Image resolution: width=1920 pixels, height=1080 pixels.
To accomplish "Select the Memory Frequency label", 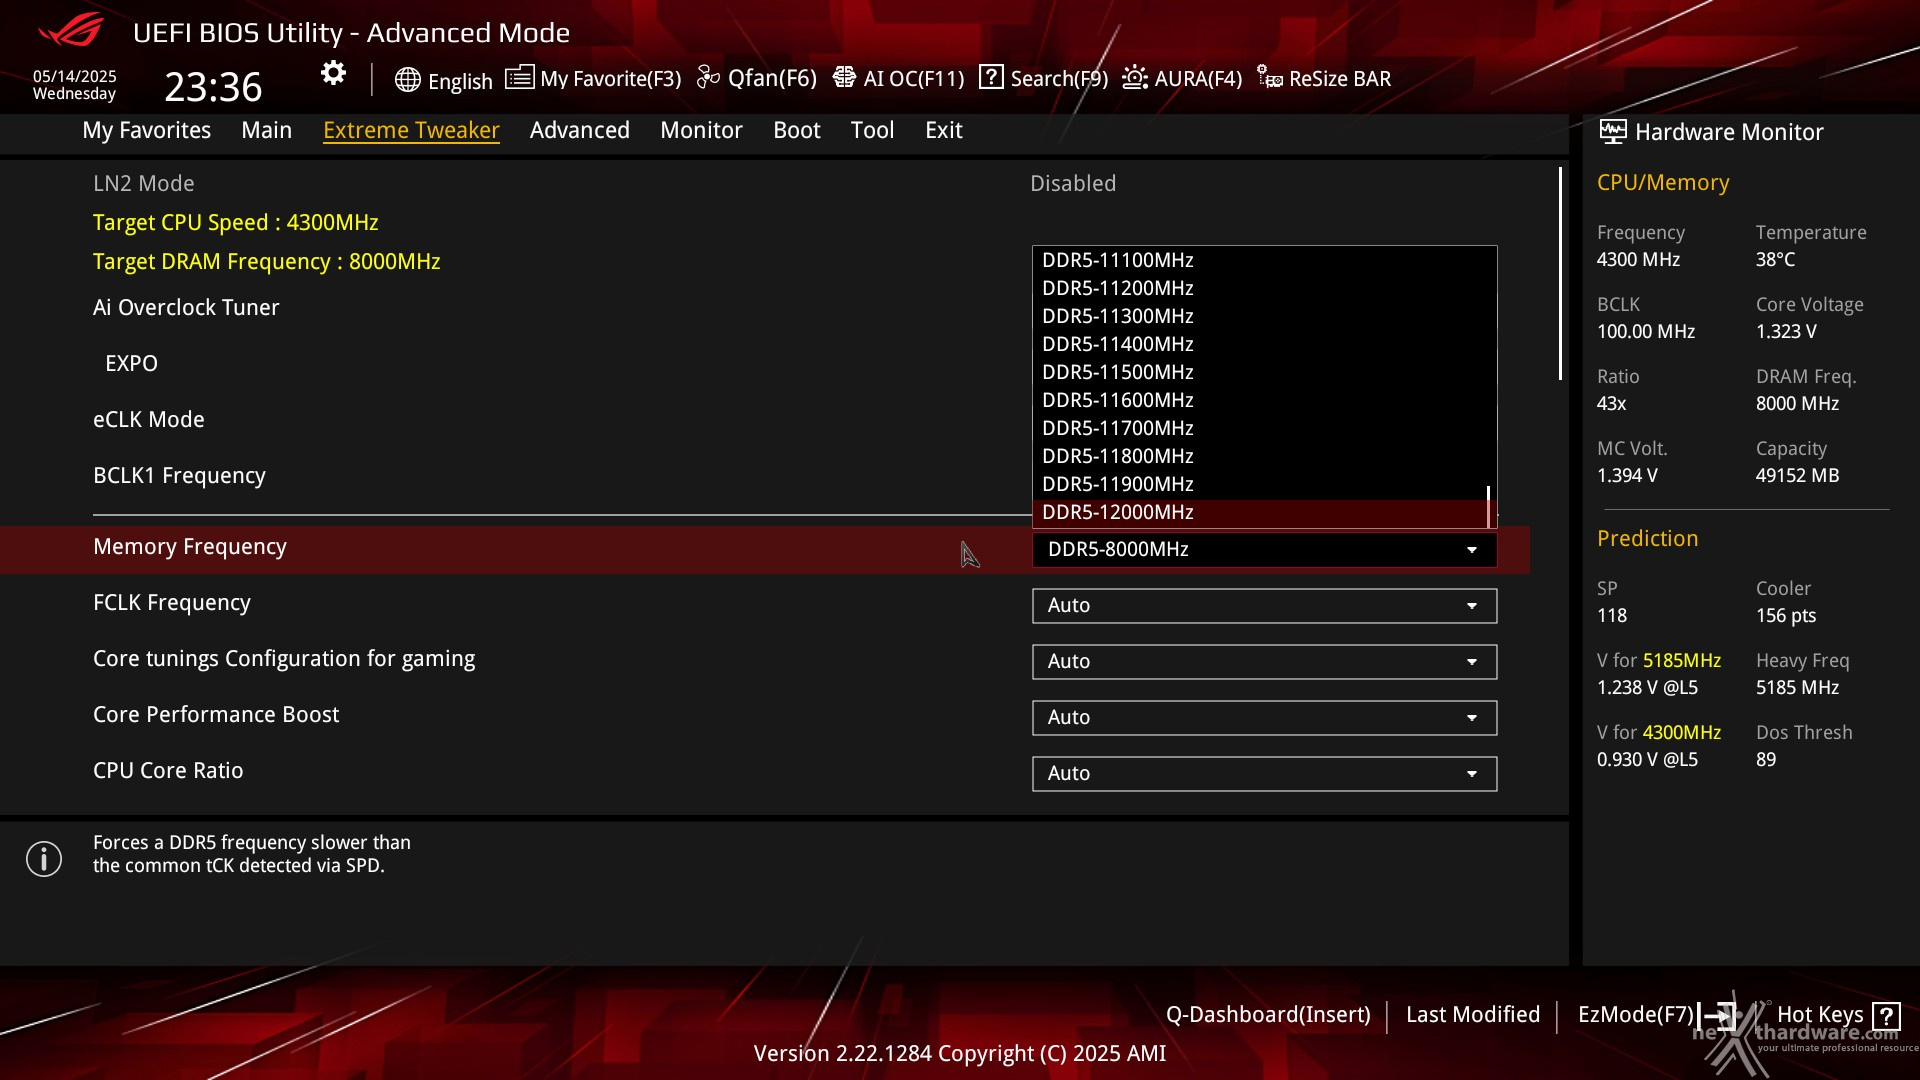I will [190, 547].
